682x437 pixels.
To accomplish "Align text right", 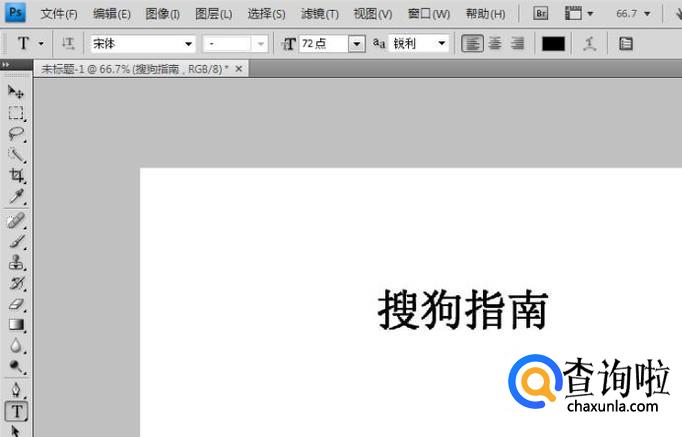I will 517,43.
